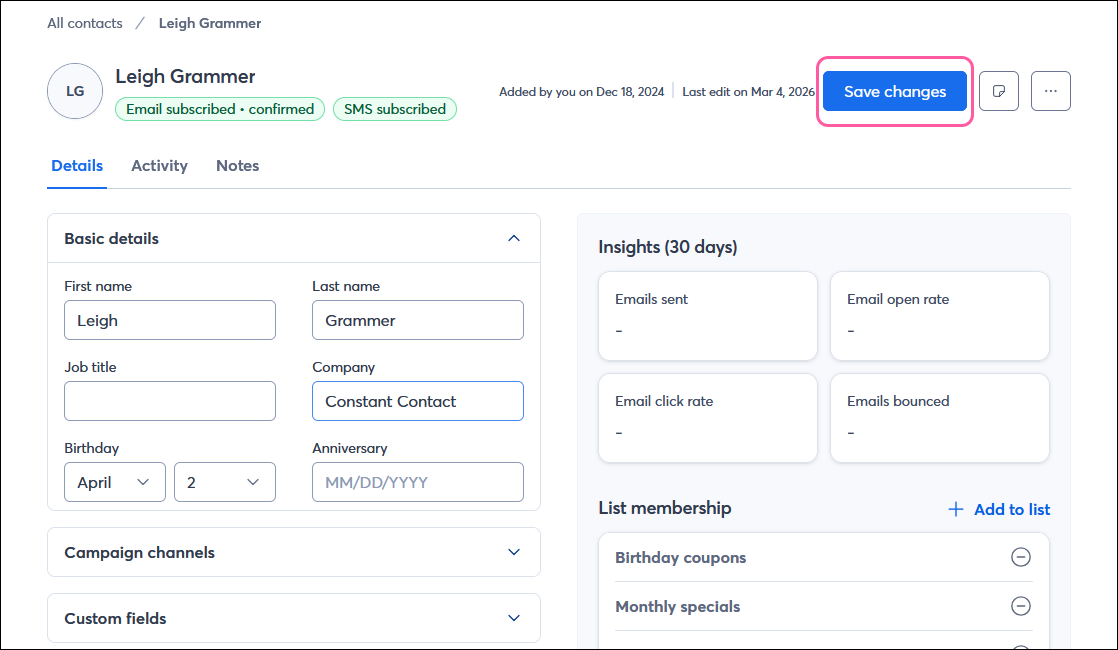Select the Details tab
1118x650 pixels.
coord(77,166)
